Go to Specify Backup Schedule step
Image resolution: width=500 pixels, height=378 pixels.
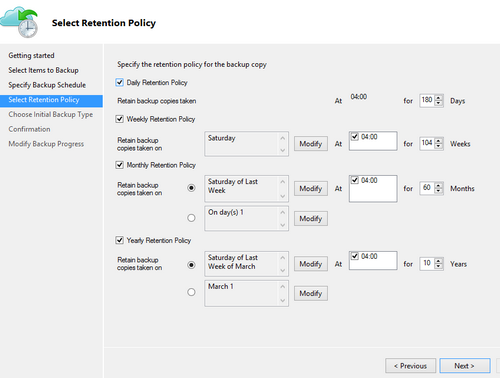[47, 85]
